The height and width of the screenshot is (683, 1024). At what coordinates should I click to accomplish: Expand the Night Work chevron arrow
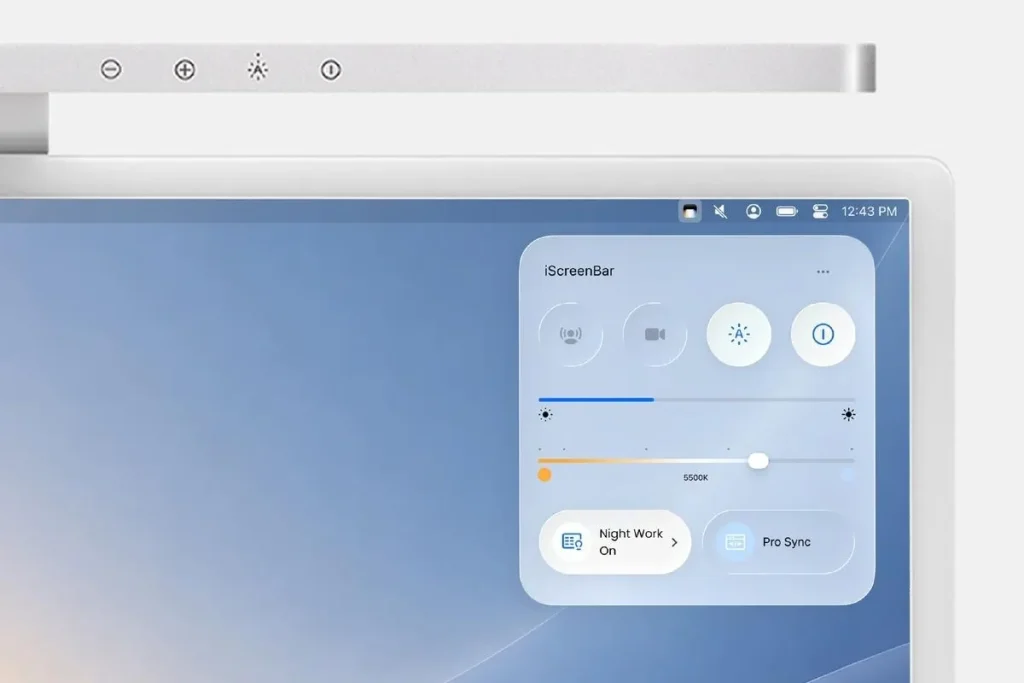(675, 542)
